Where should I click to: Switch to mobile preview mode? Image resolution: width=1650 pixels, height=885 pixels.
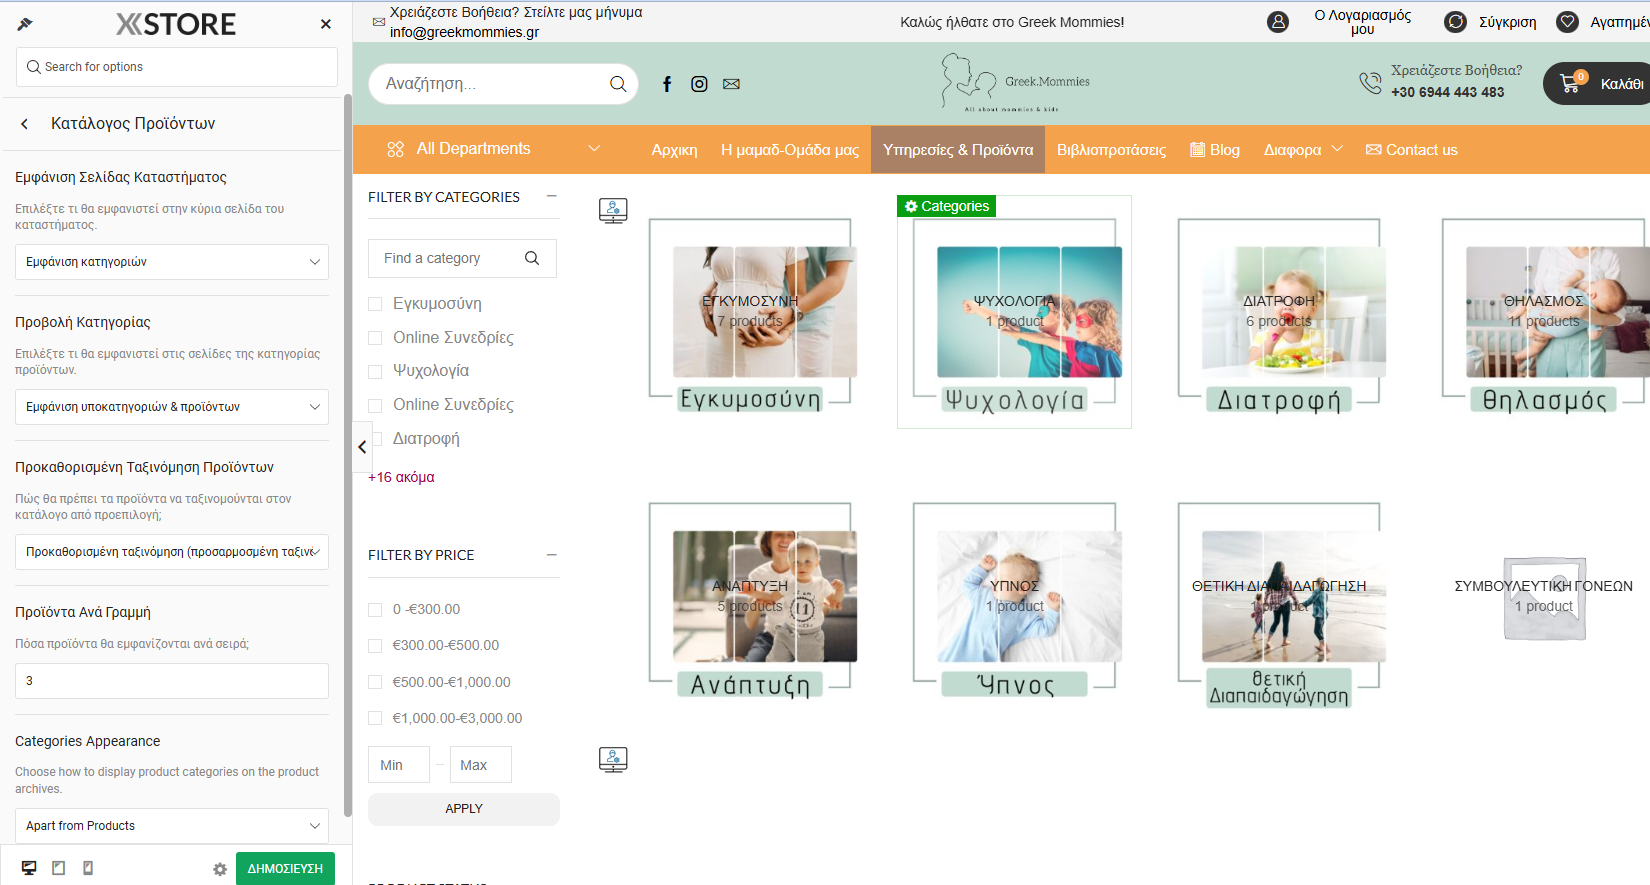[88, 868]
